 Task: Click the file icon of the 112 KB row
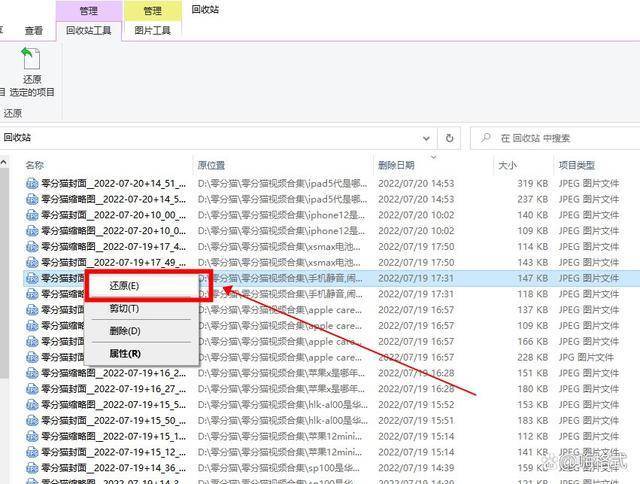click(32, 436)
